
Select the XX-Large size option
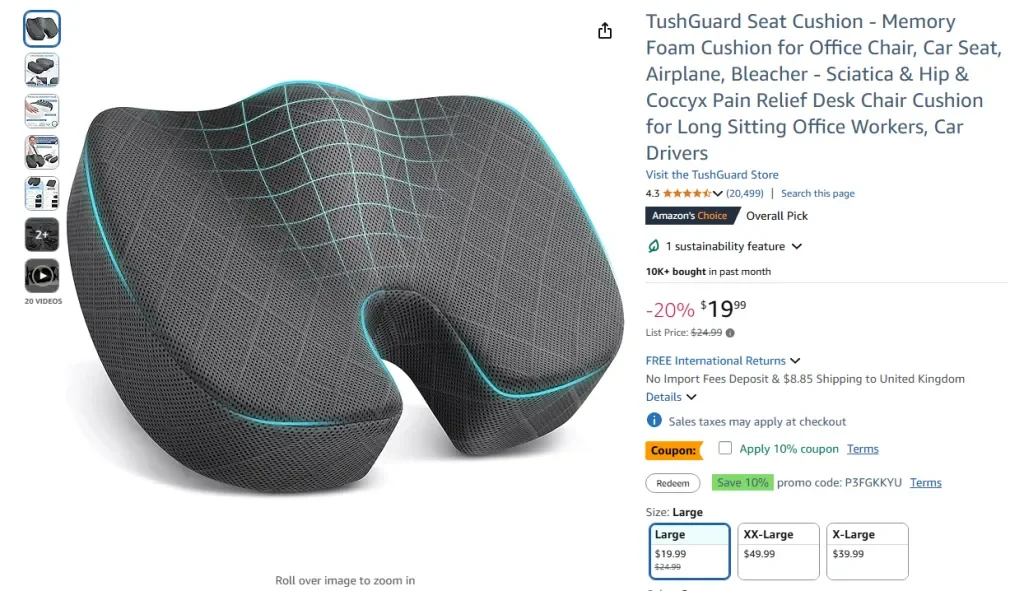click(x=778, y=551)
